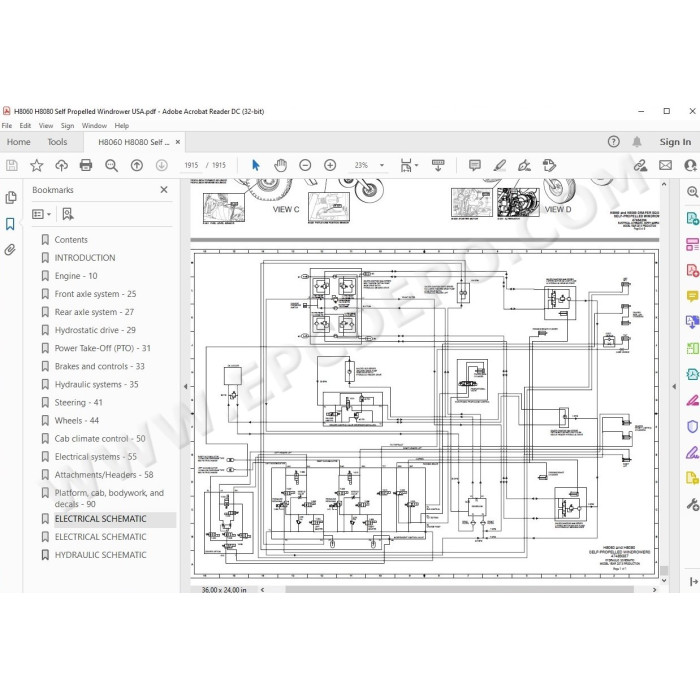Open notifications bell
700x700 pixels.
click(637, 142)
